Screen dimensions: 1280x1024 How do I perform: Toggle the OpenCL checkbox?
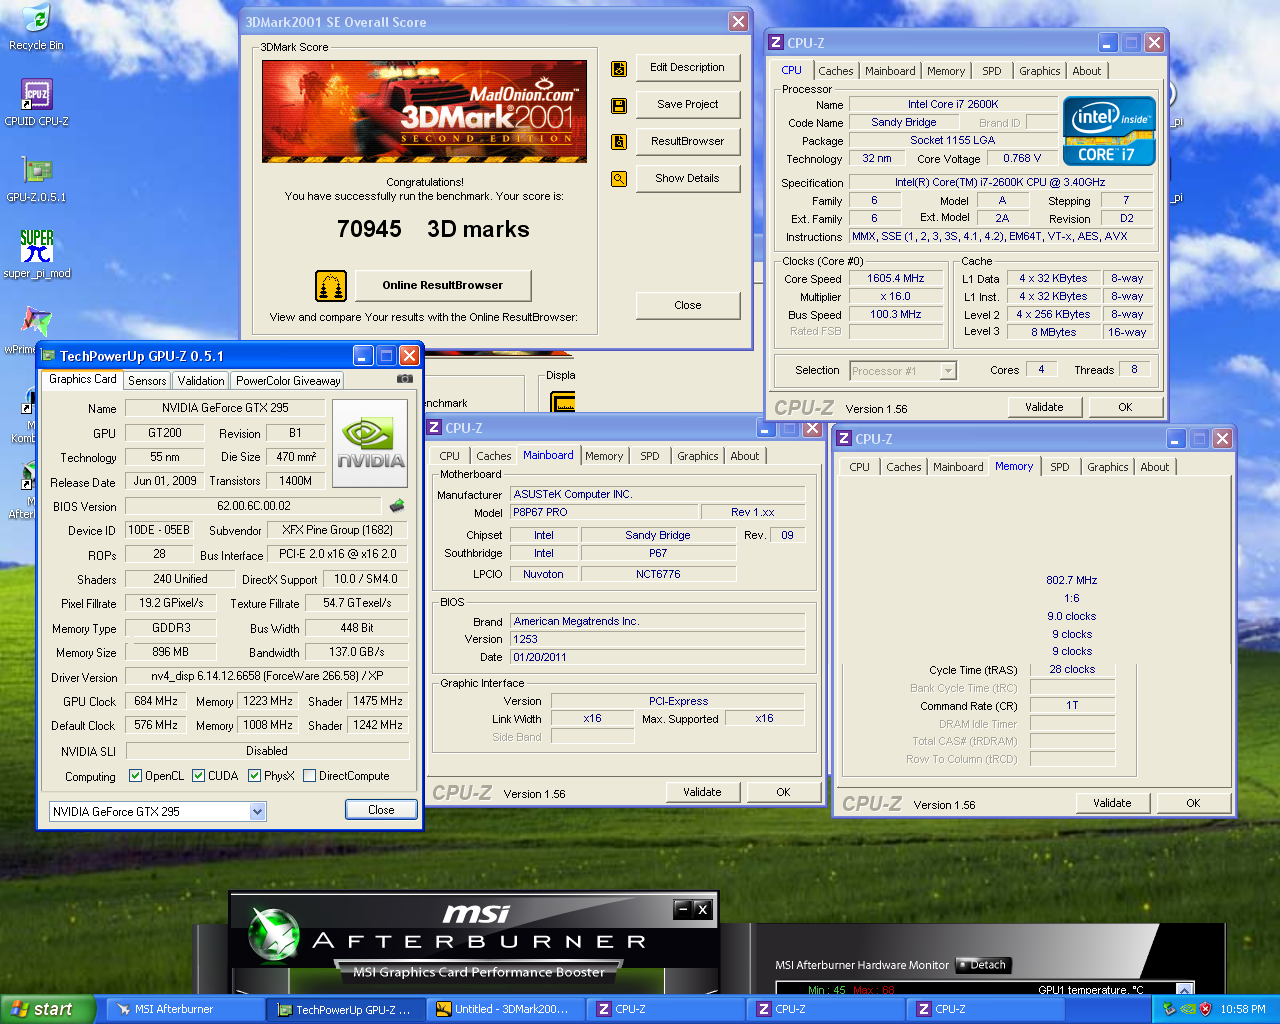tap(136, 776)
